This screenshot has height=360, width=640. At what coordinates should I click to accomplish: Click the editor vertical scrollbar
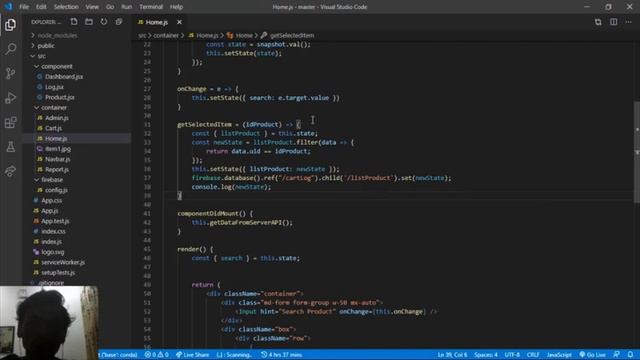coord(637,151)
